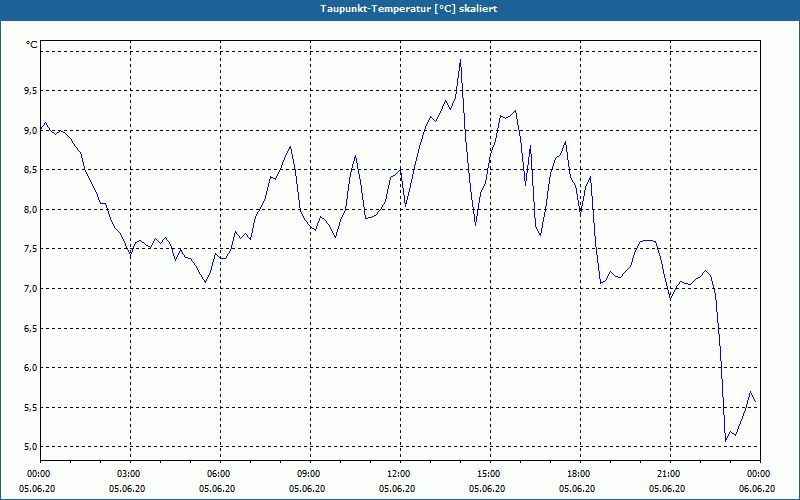The height and width of the screenshot is (500, 800).
Task: Click the curve's lowest point after 21:00
Action: [x=726, y=441]
